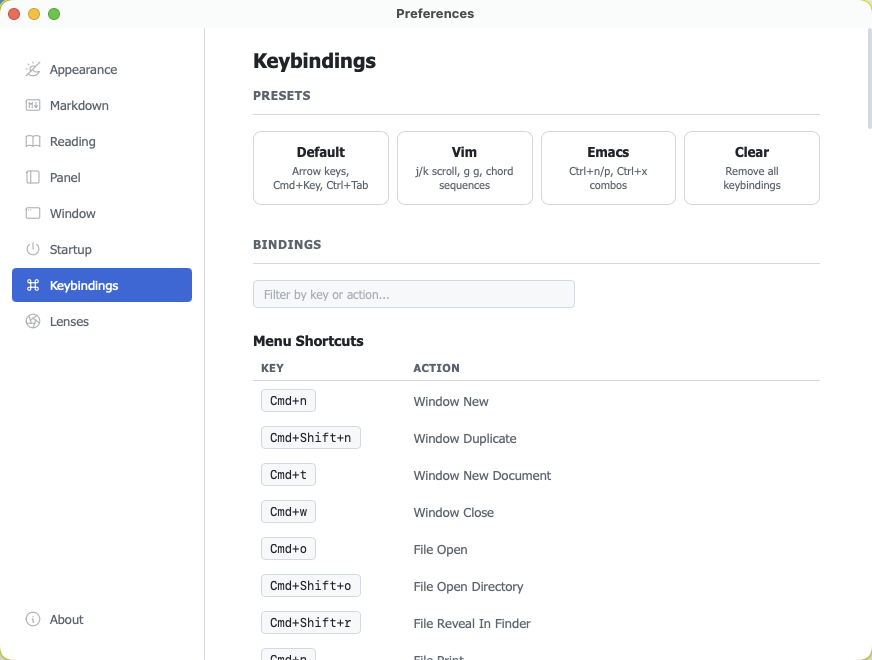The height and width of the screenshot is (660, 872).
Task: Open the Lenses section
Action: coord(102,321)
